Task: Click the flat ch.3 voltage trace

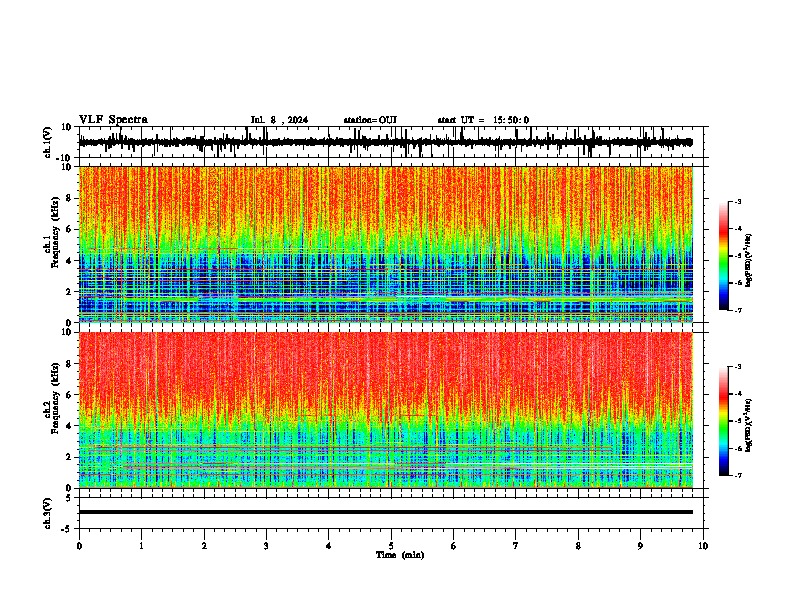Action: point(386,512)
